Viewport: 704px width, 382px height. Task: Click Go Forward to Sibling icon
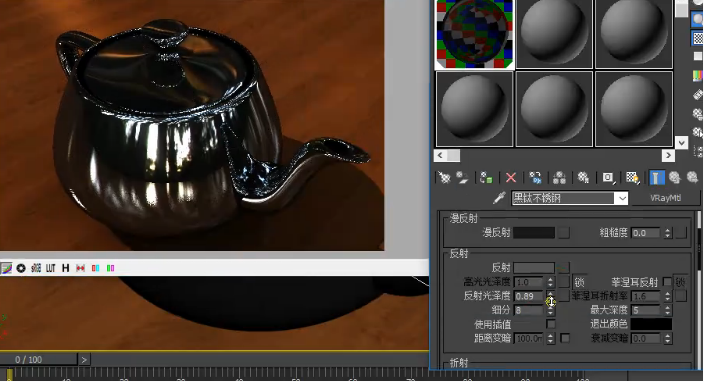click(x=692, y=178)
